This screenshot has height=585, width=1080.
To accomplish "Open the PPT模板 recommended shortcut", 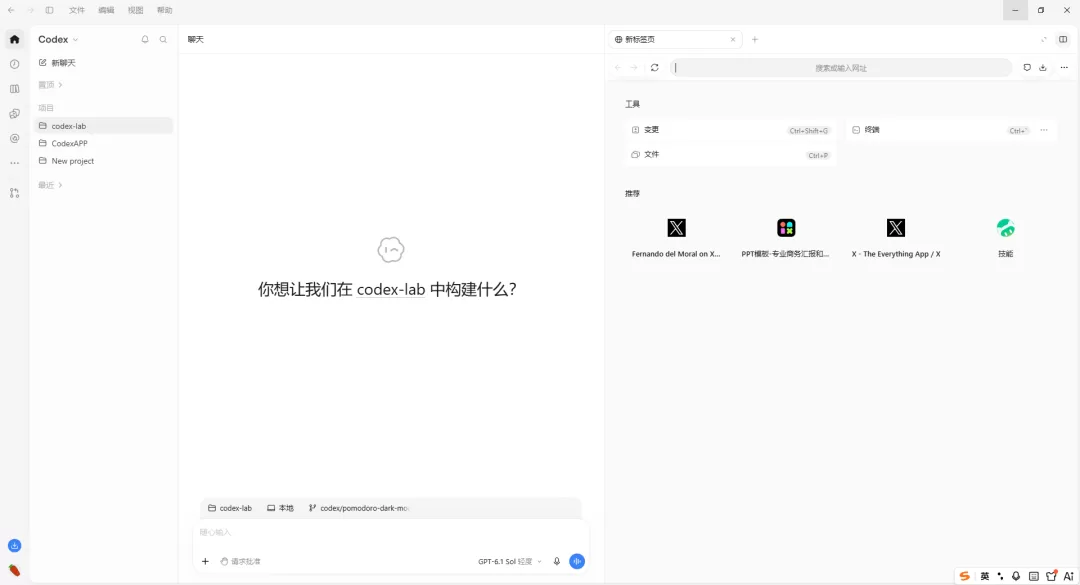I will [x=786, y=238].
